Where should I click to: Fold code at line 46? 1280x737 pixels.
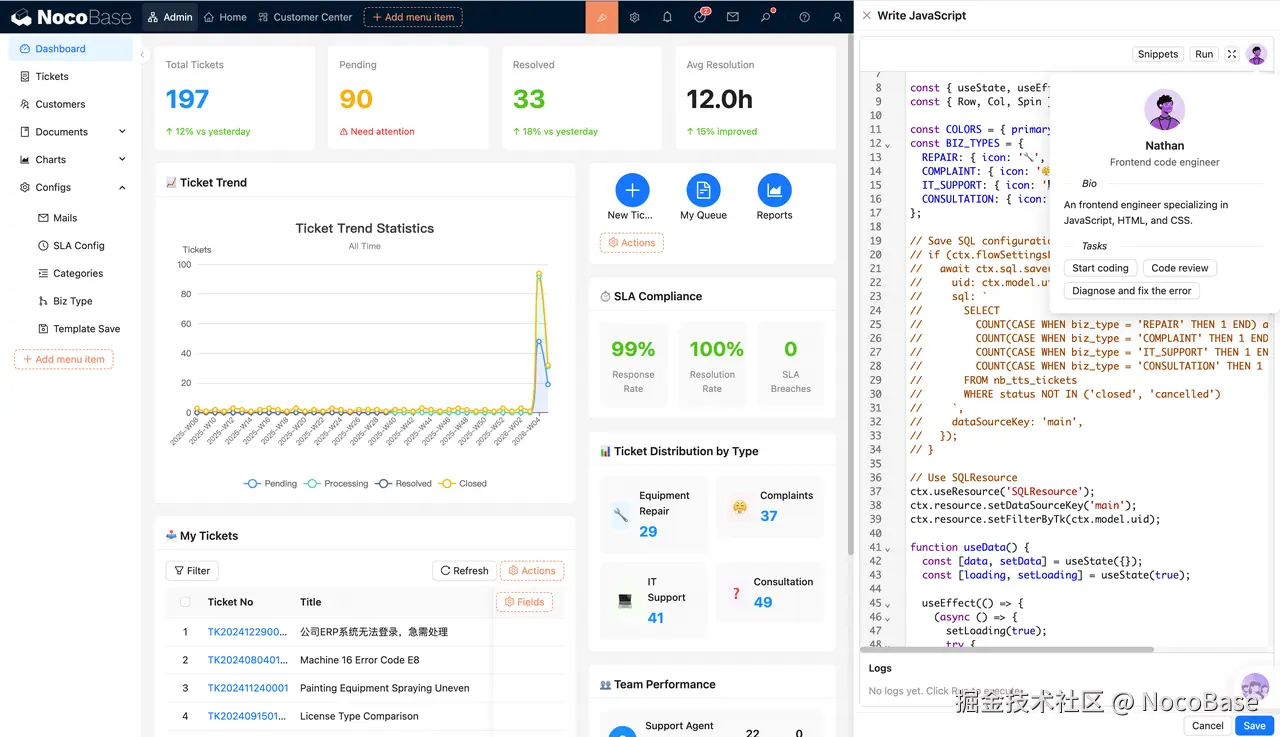tap(888, 618)
